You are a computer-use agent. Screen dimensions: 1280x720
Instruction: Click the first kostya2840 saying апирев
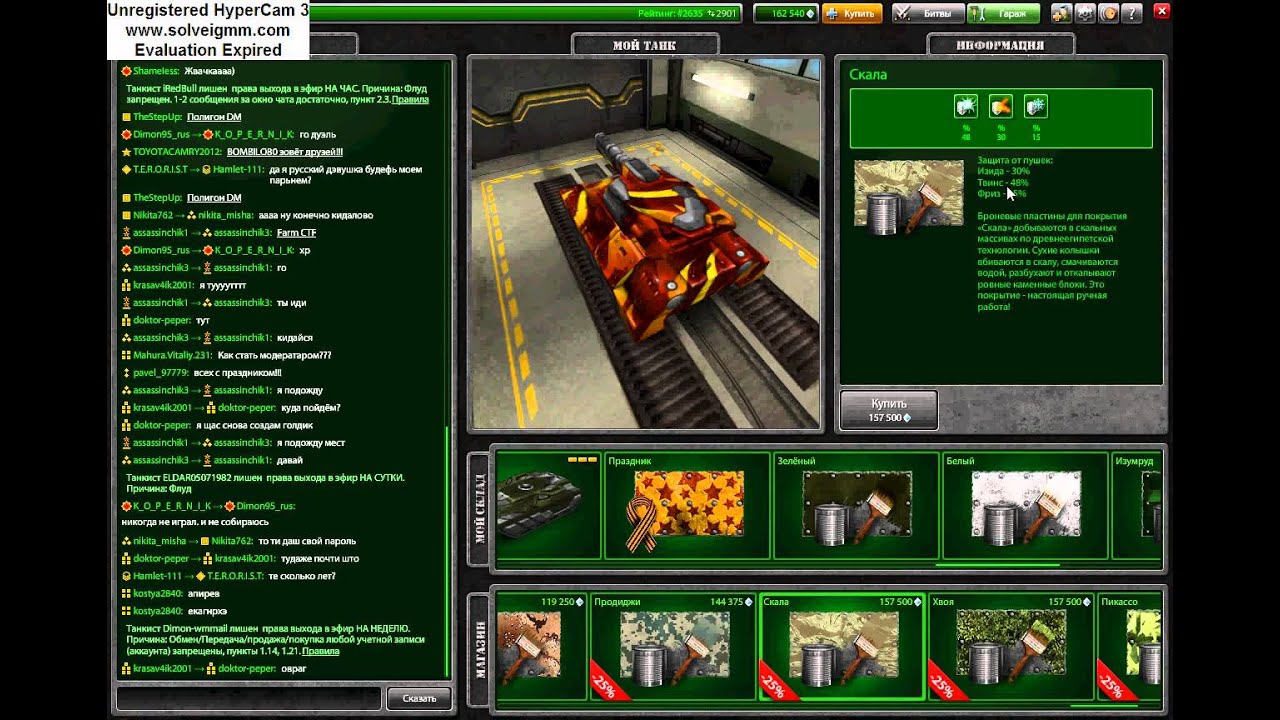point(158,594)
